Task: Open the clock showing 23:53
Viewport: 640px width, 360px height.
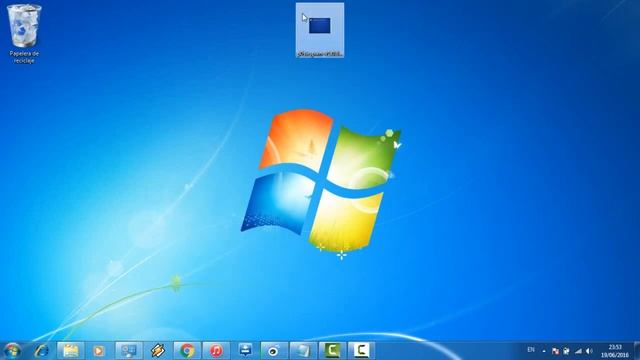Action: tap(615, 351)
